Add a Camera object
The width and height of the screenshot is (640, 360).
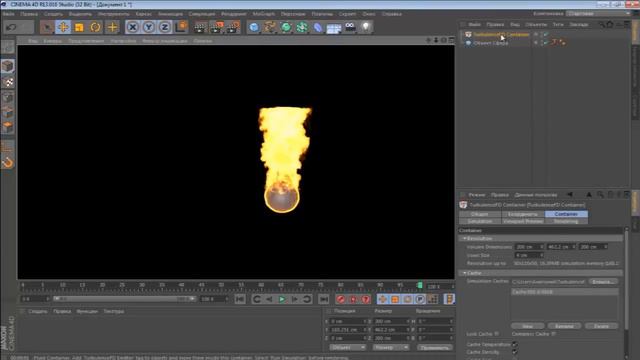coord(350,27)
